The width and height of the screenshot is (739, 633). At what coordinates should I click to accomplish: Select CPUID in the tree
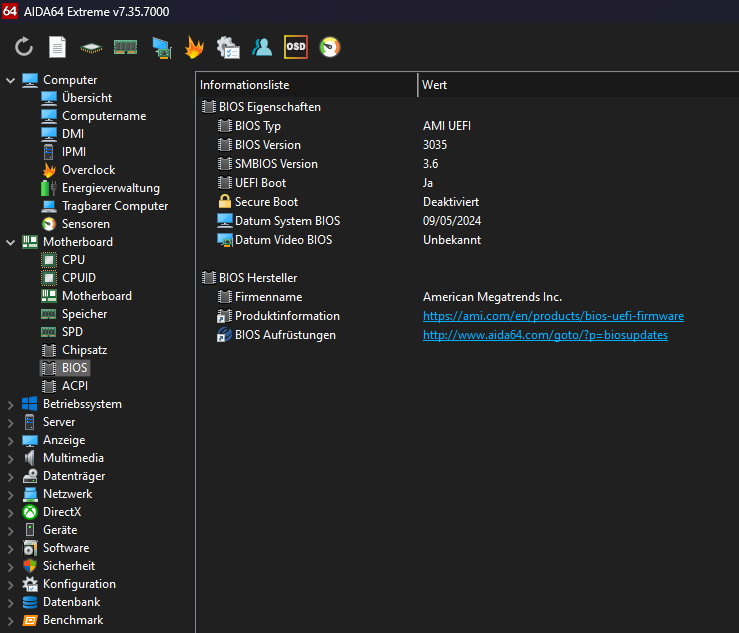tap(79, 278)
